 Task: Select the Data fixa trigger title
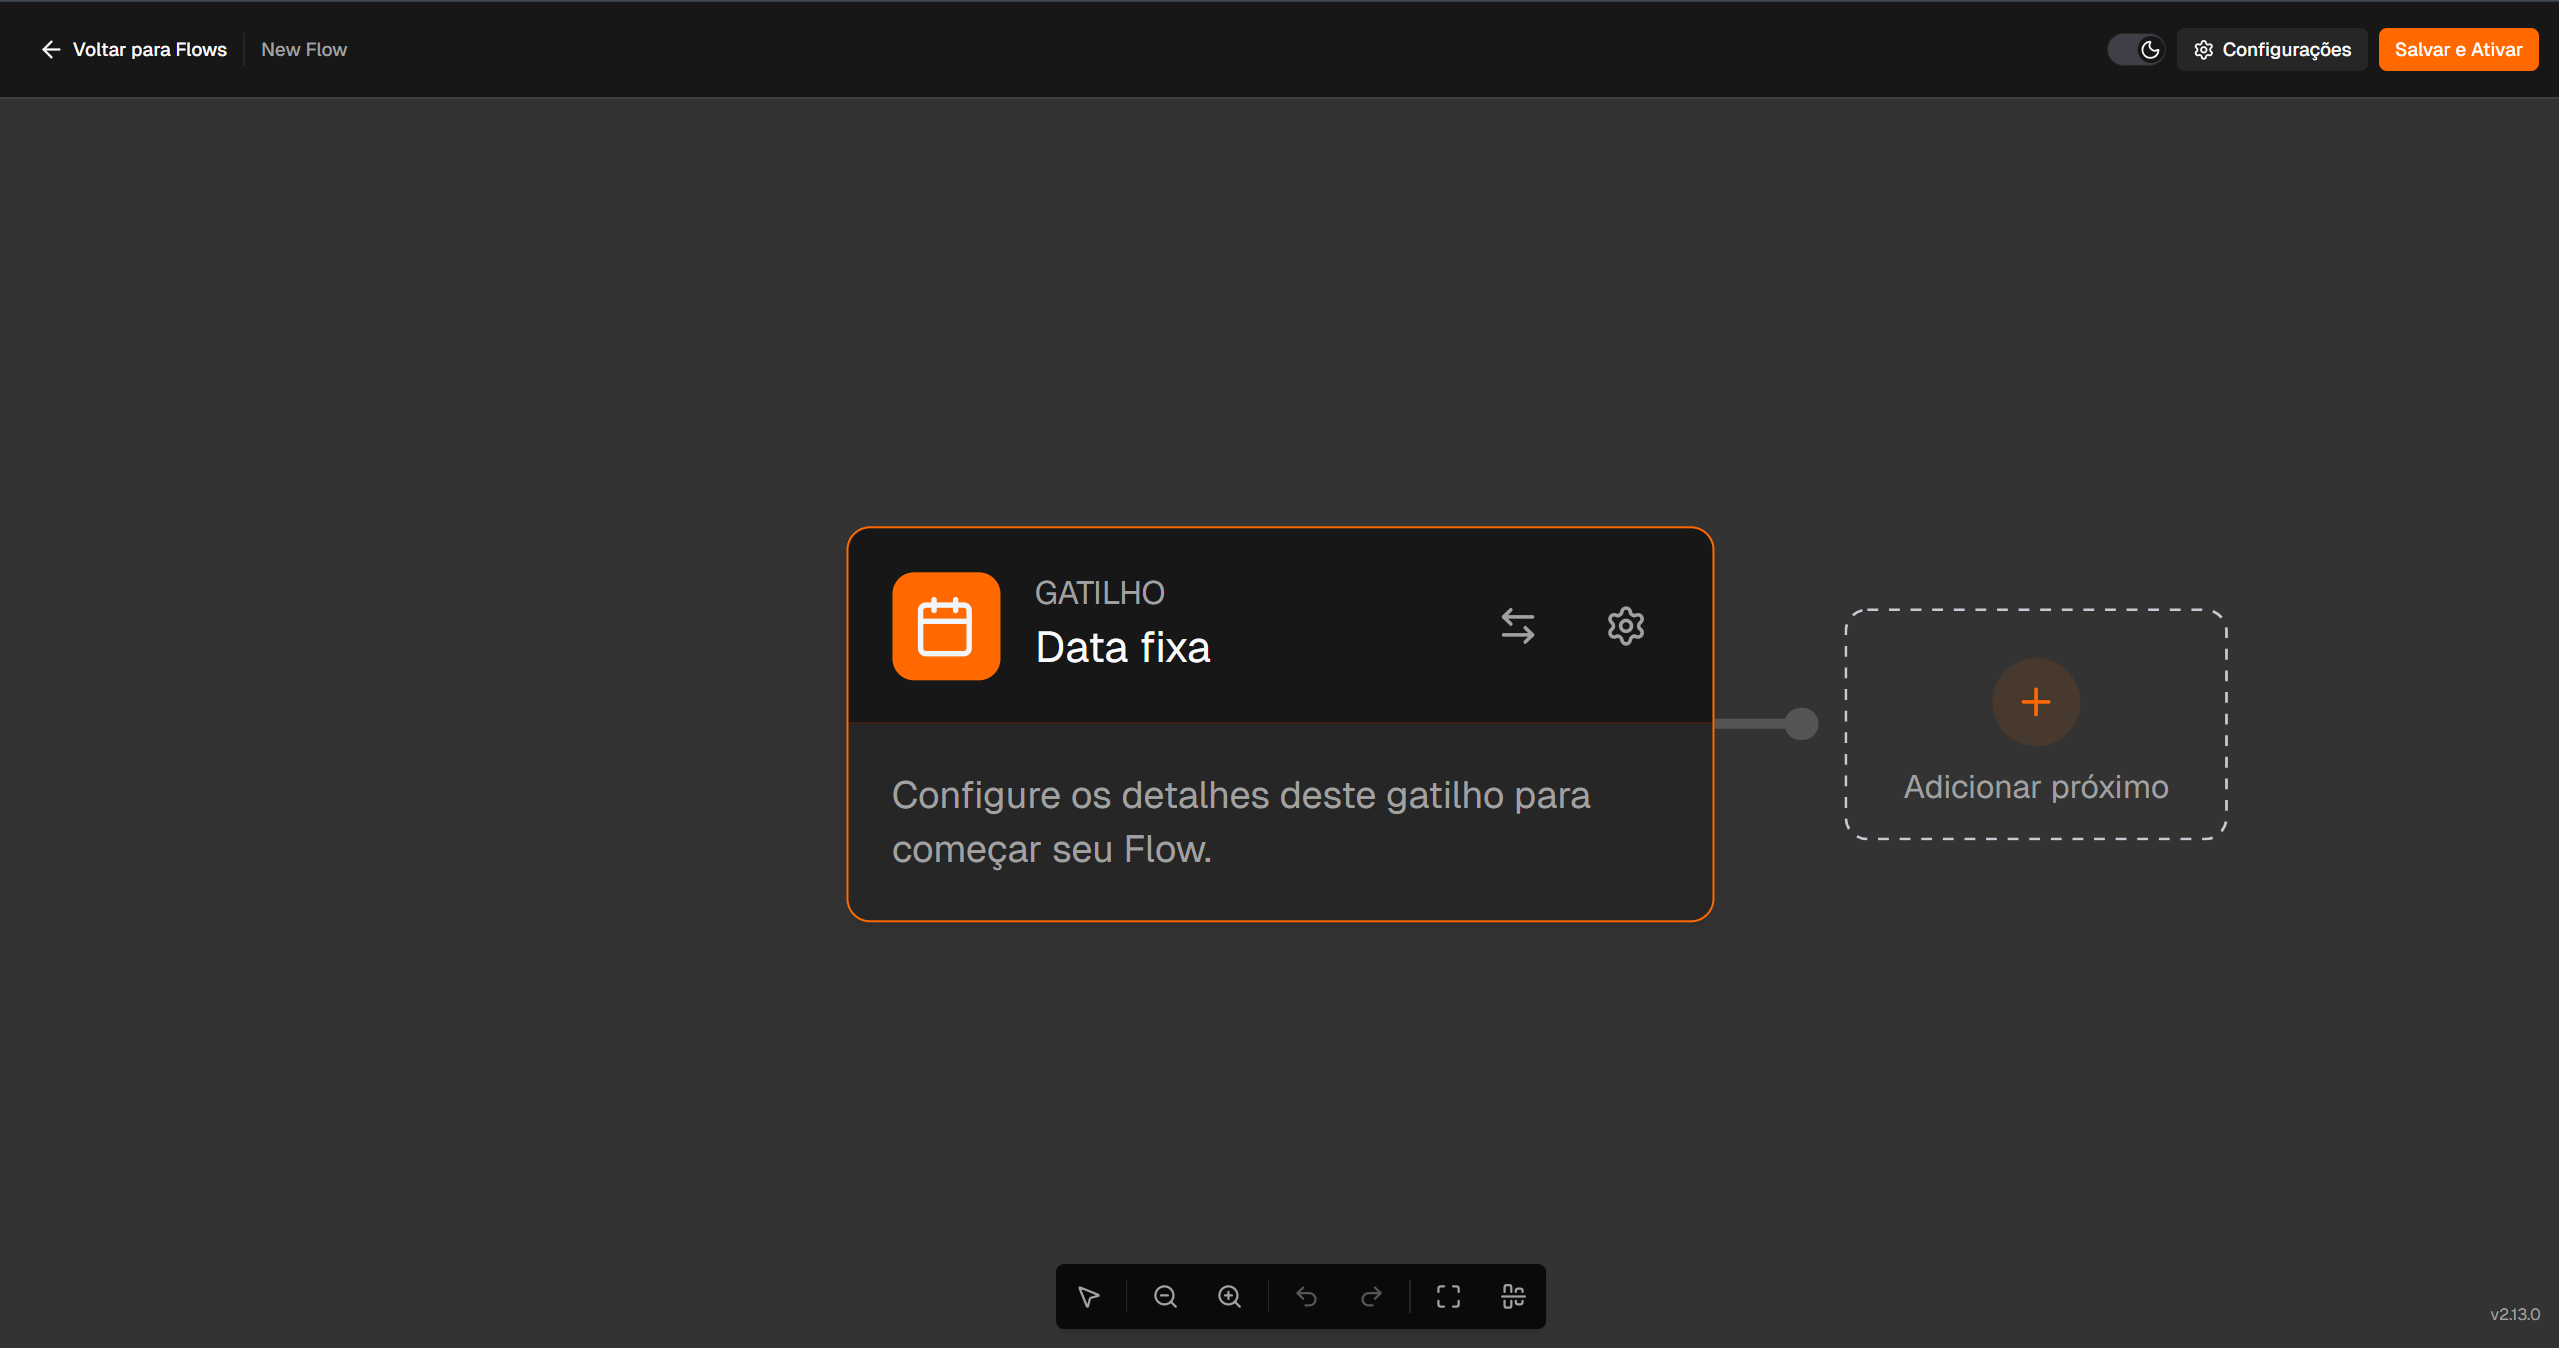(1123, 647)
